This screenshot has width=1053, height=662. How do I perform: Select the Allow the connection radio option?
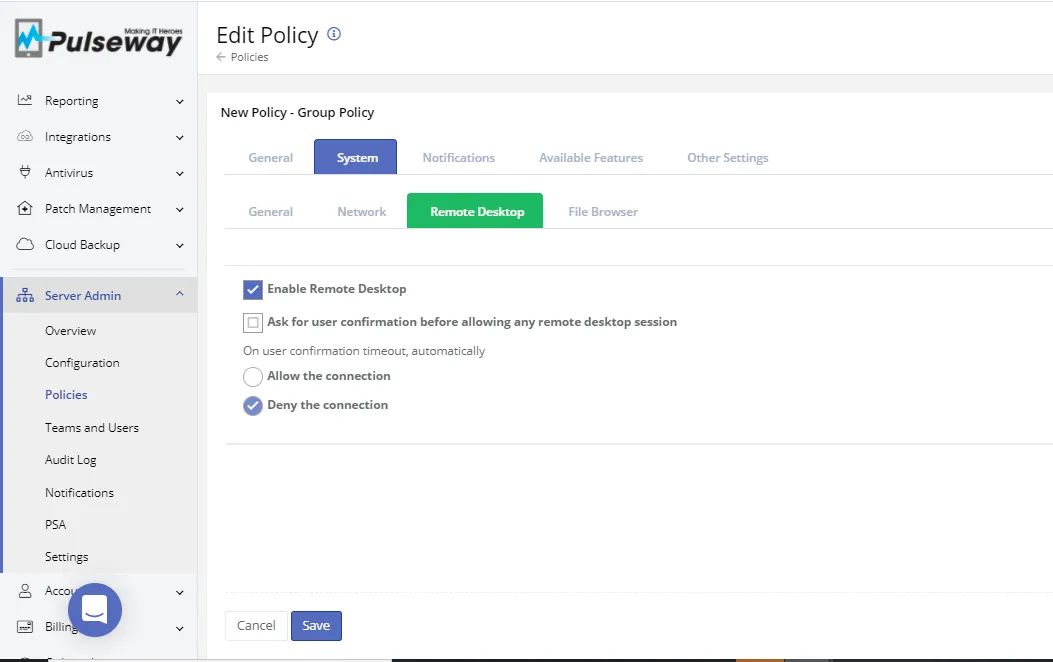pos(253,377)
